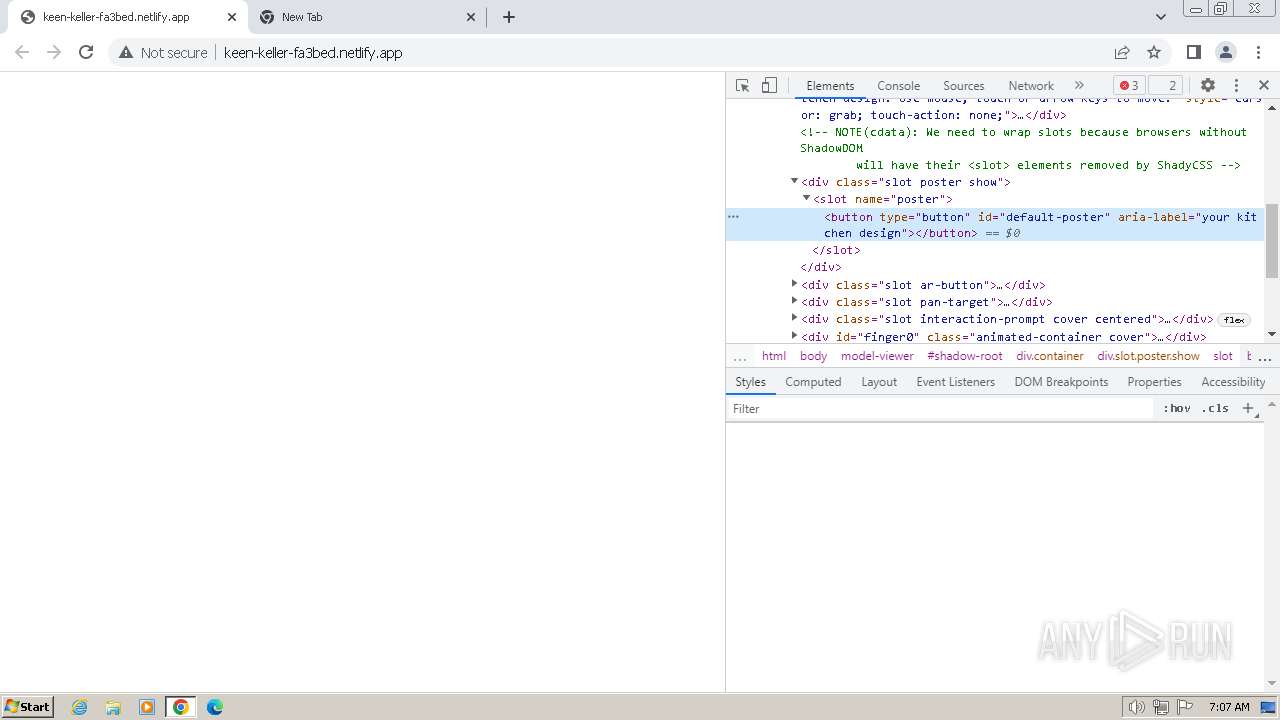Open a new tab with plus button

(x=509, y=17)
